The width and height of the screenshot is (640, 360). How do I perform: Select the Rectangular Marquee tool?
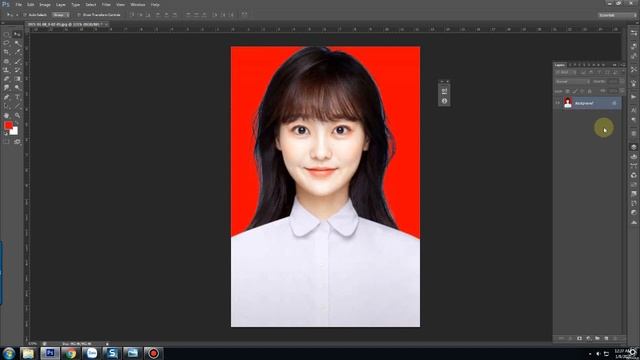tap(7, 35)
